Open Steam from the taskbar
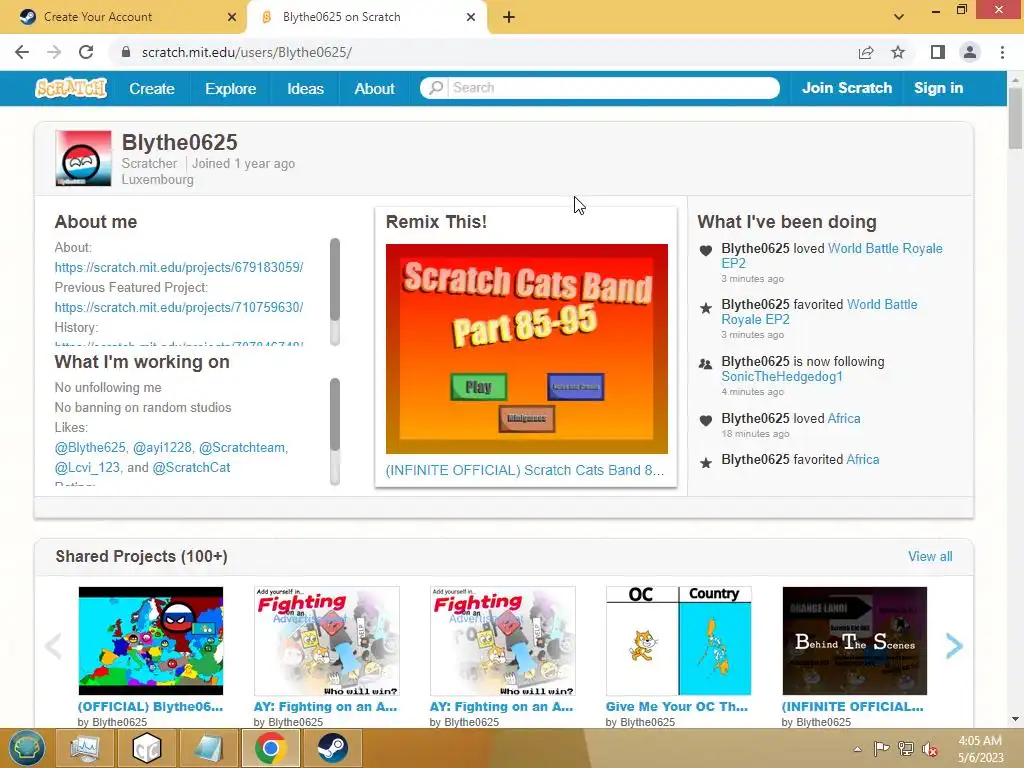 click(332, 748)
